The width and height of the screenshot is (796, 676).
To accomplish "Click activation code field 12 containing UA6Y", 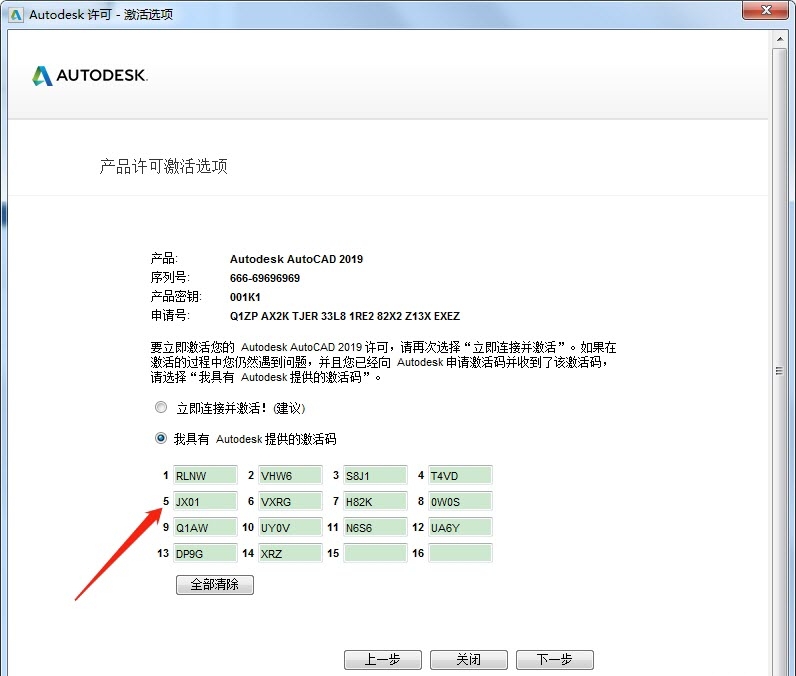I will tap(460, 527).
